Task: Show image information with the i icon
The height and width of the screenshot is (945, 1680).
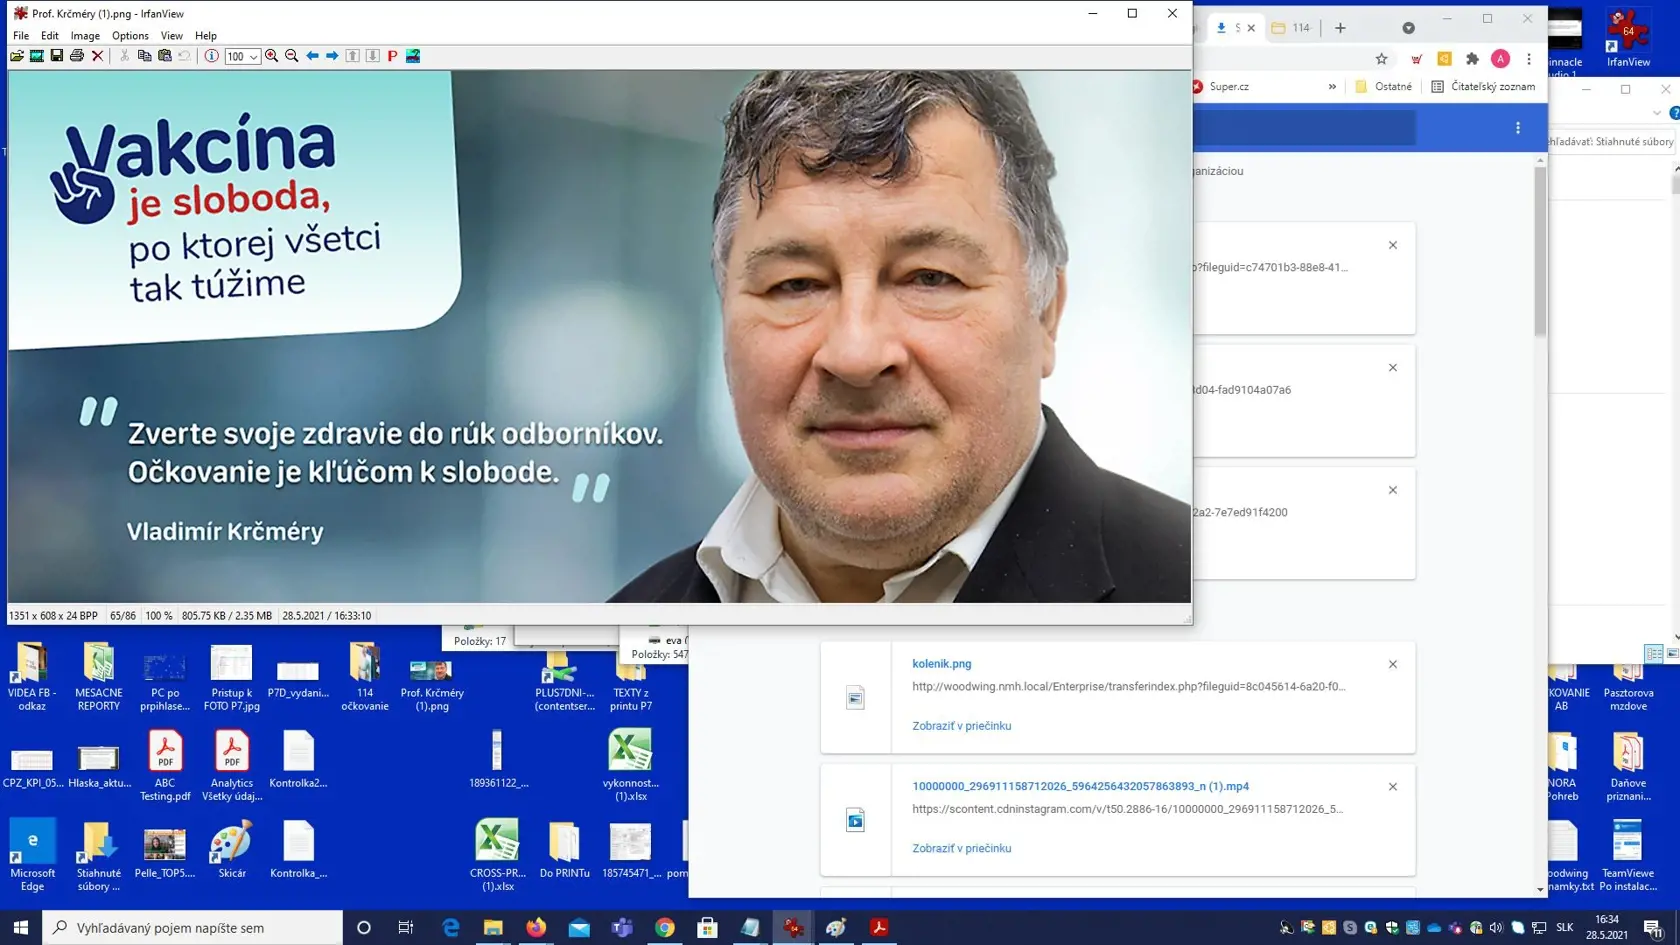Action: tap(211, 56)
